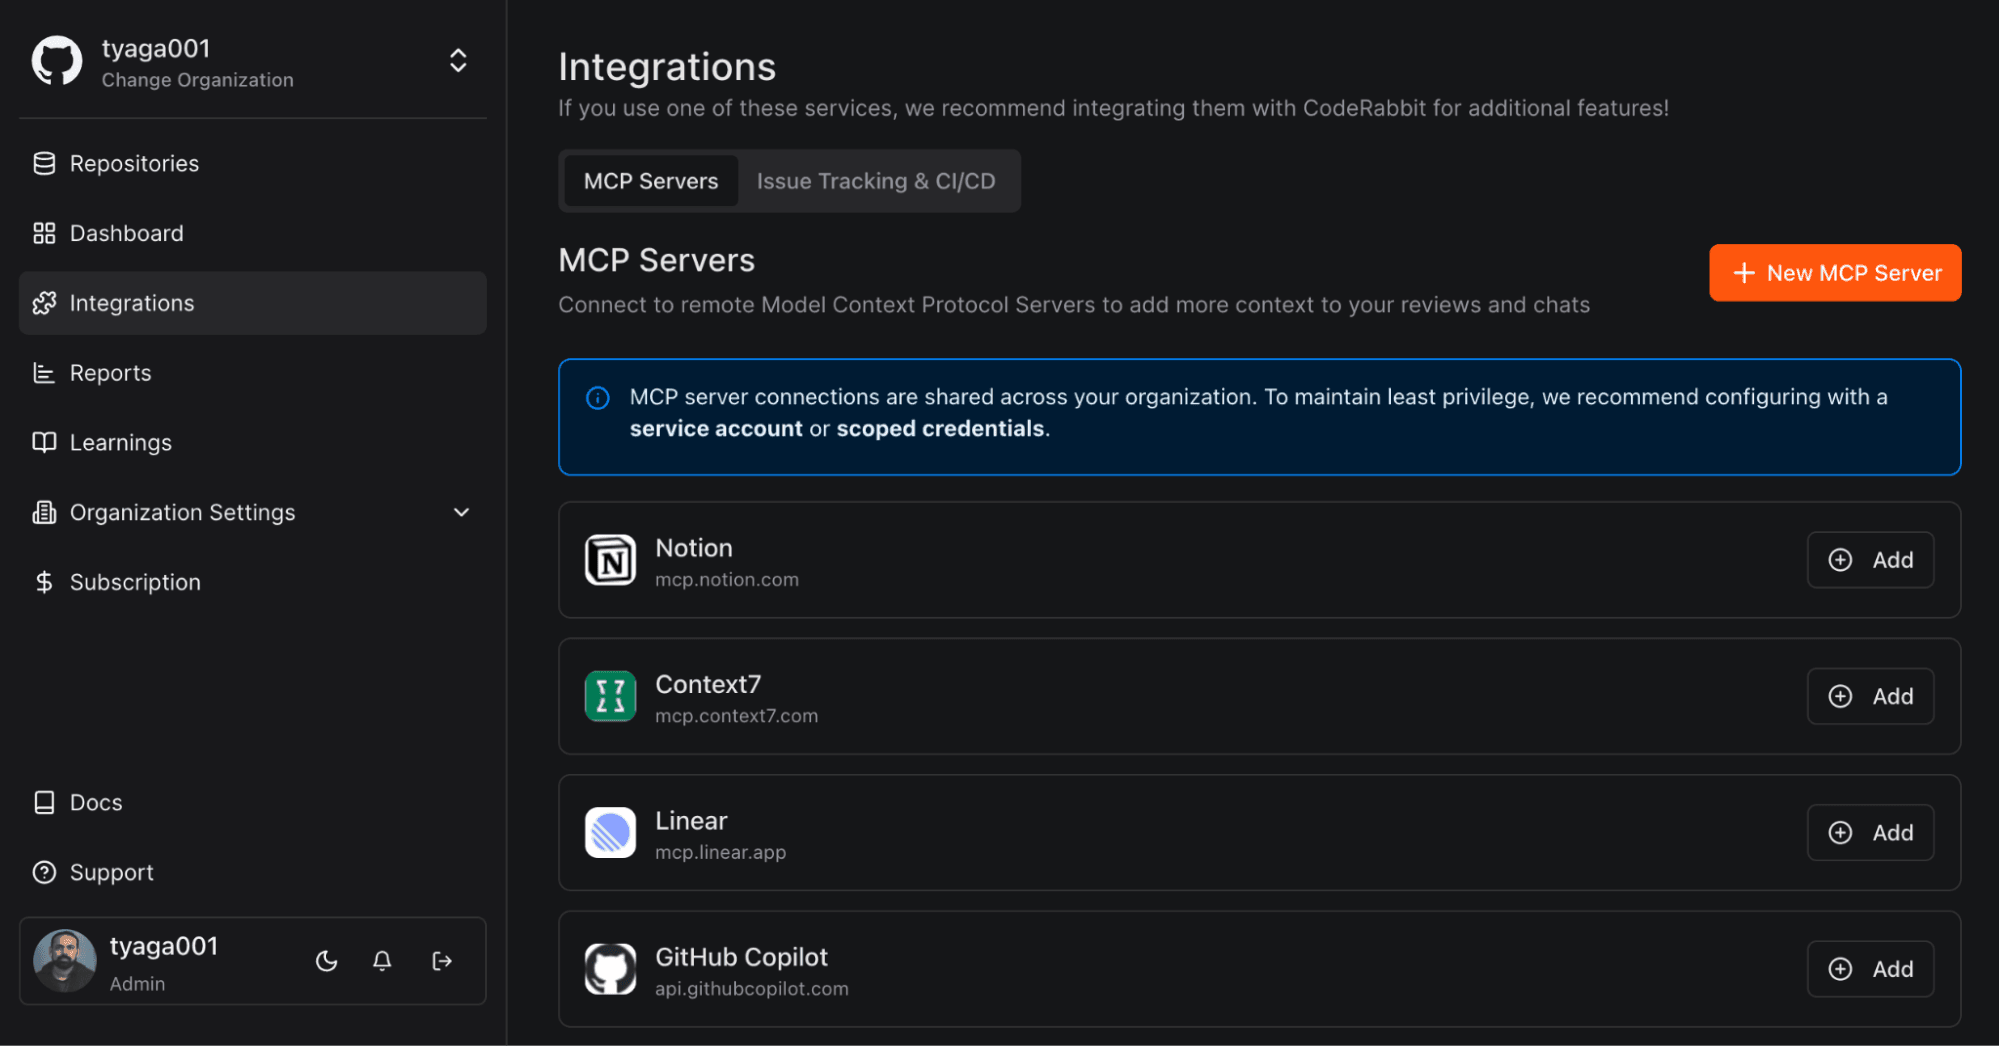Expand the Organization Settings menu
1999x1047 pixels.
(x=461, y=512)
